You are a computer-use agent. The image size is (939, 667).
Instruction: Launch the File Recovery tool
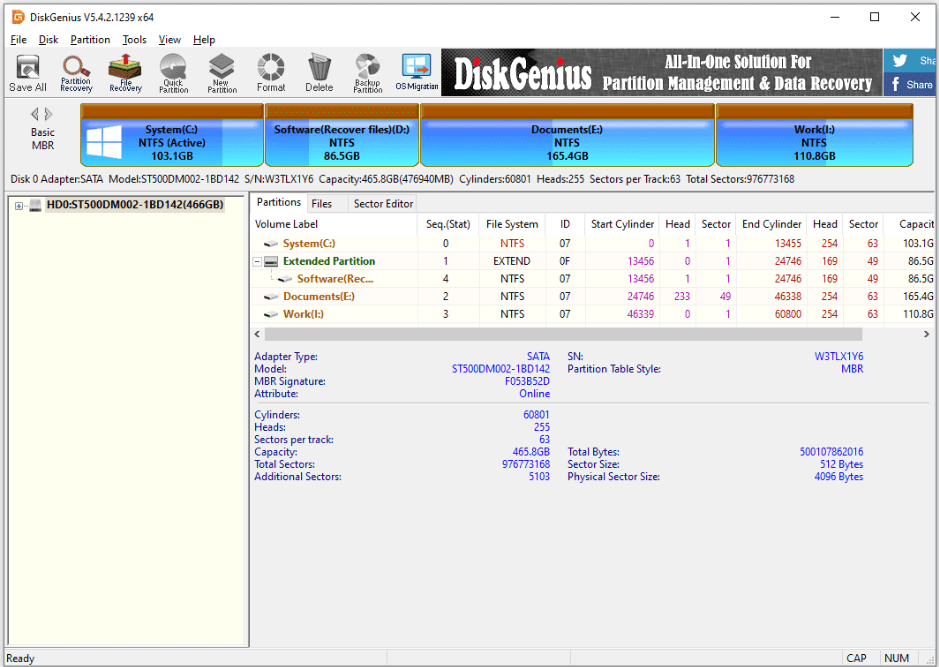(x=125, y=73)
